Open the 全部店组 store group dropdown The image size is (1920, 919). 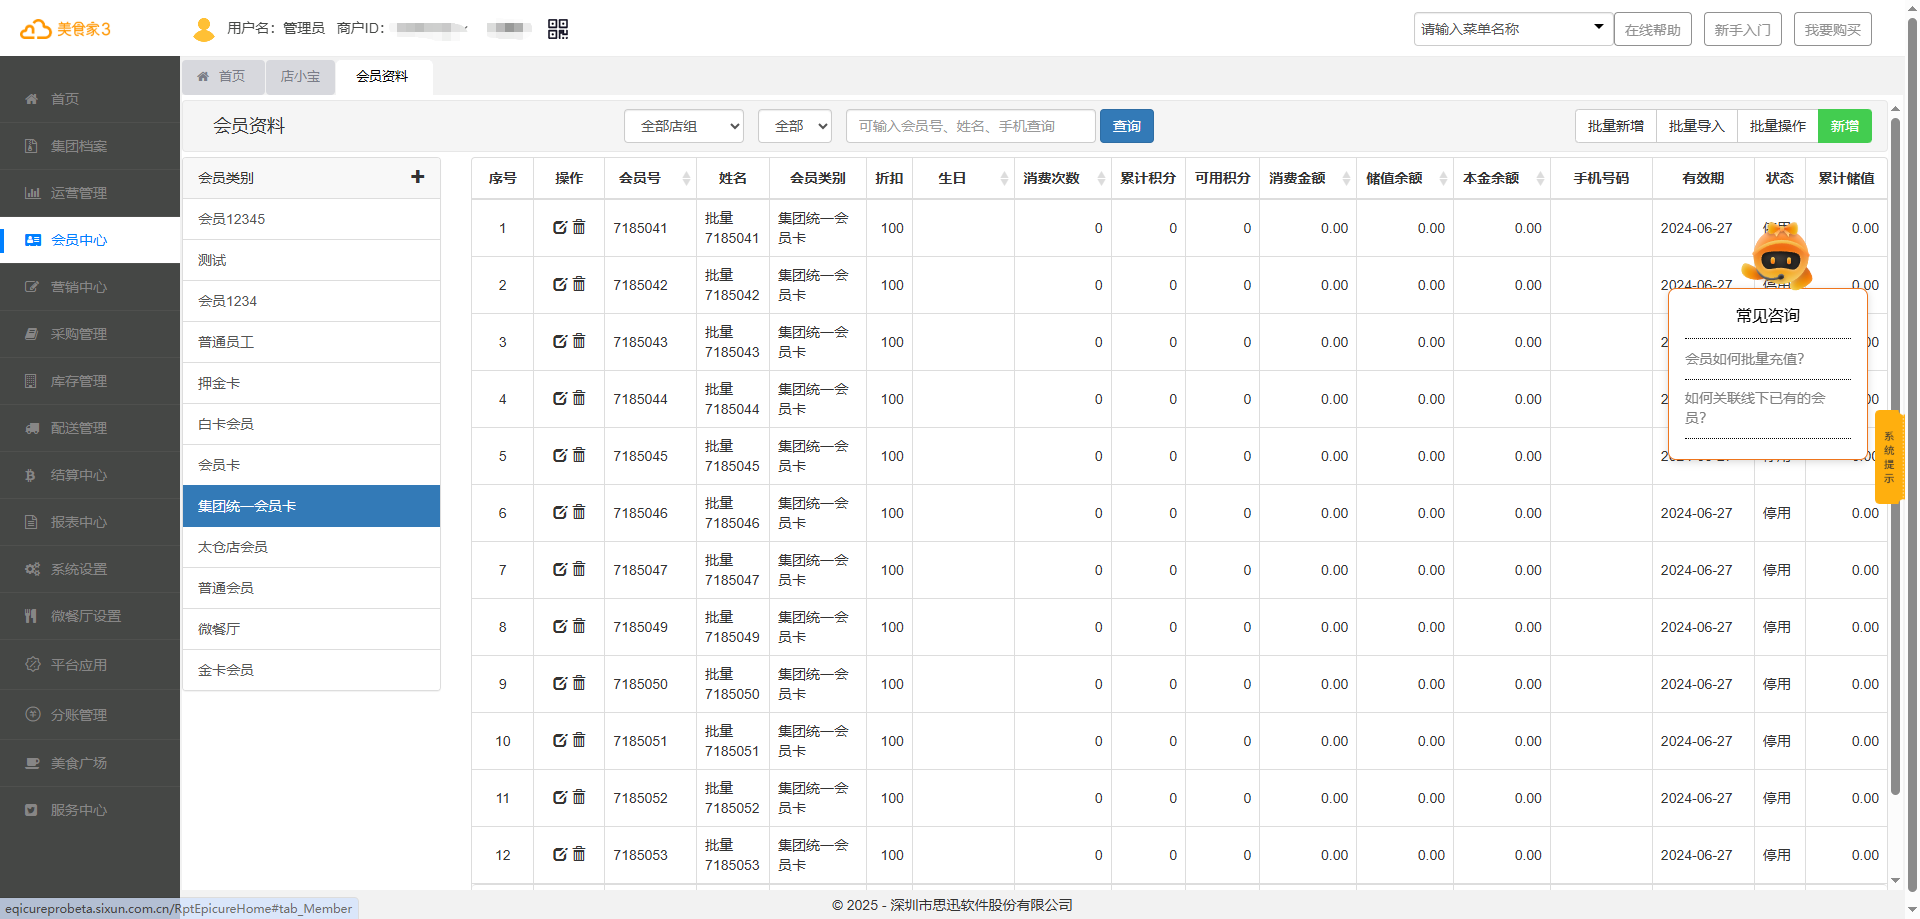point(684,126)
